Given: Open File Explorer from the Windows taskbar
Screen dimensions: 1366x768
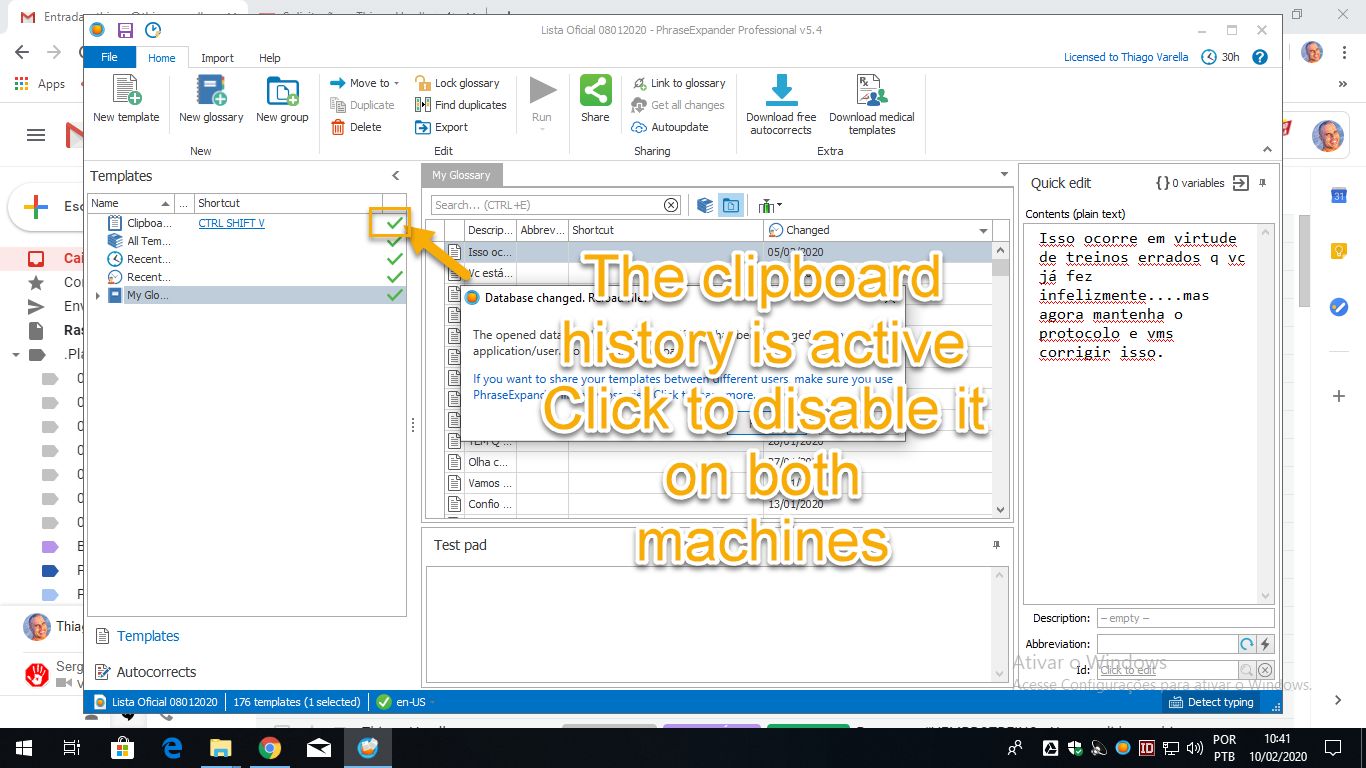Looking at the screenshot, I should coord(221,748).
